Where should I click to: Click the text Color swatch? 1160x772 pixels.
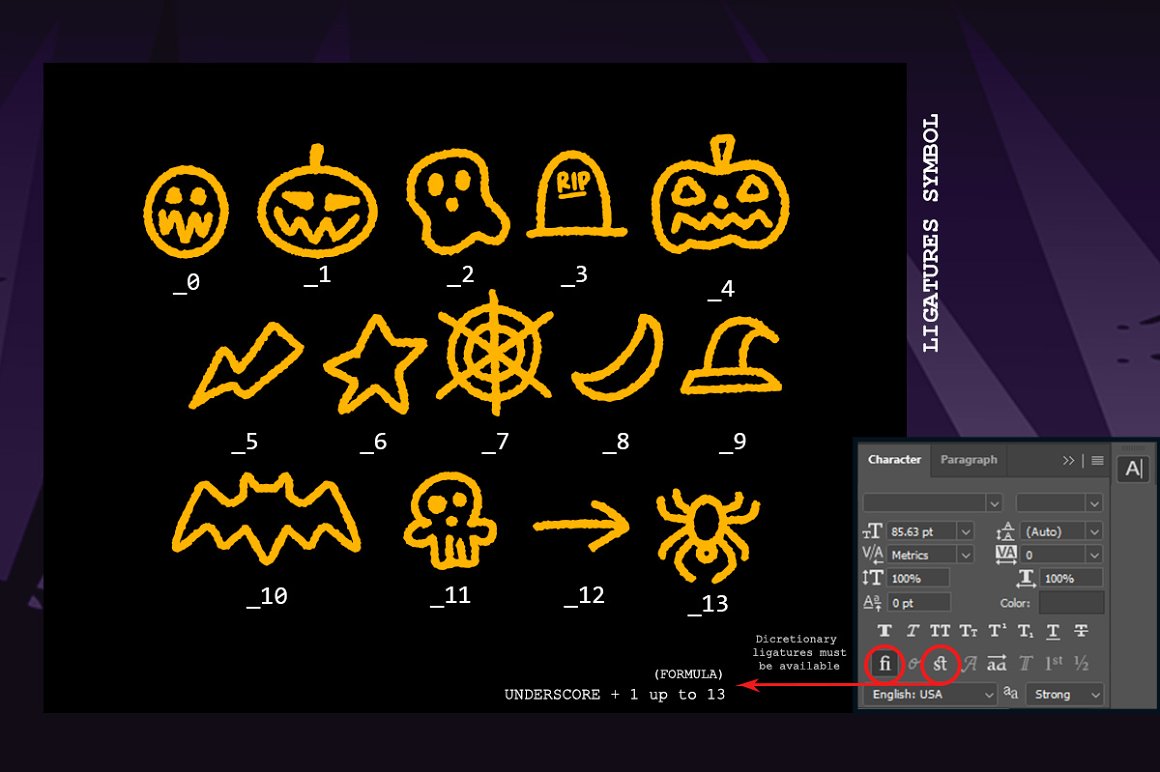(x=1071, y=603)
